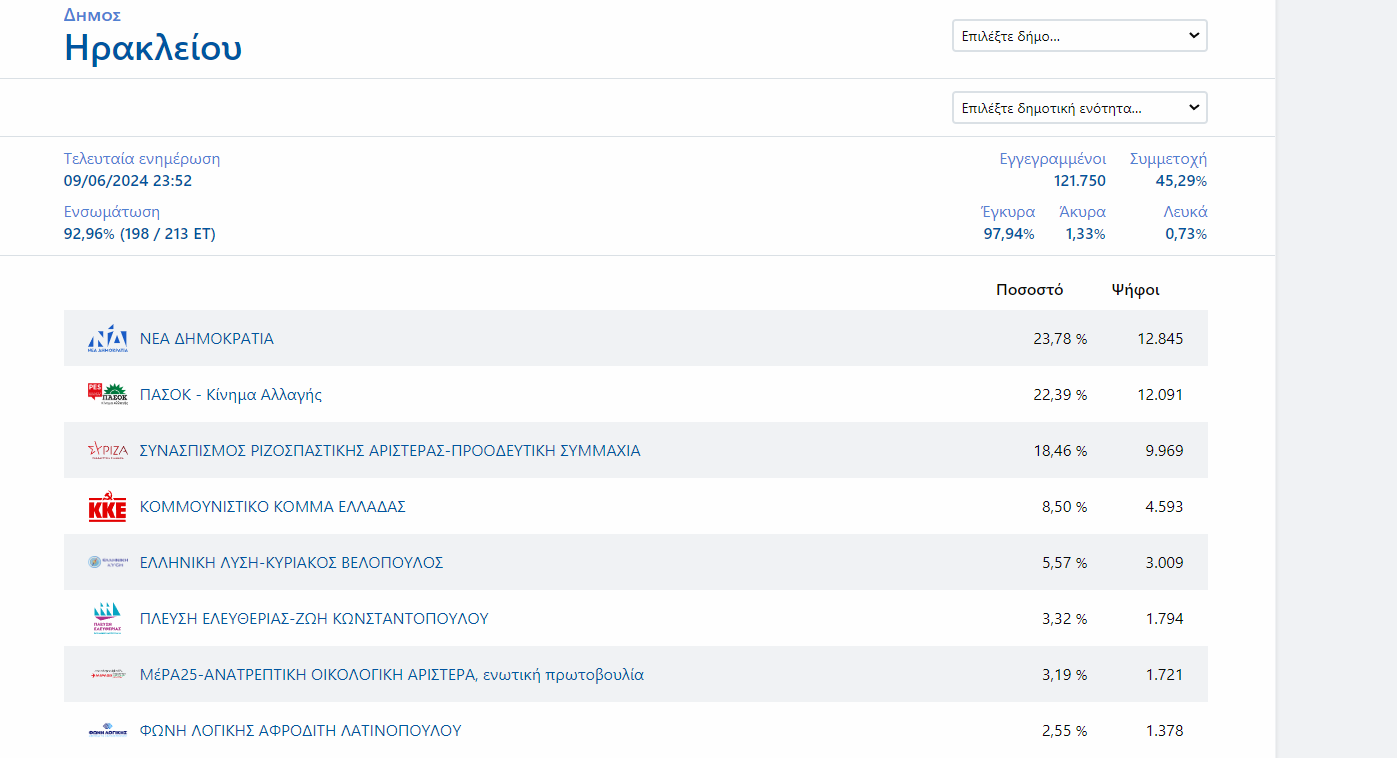This screenshot has height=758, width=1397.
Task: Click the ΜέΡΑ25 party logo
Action: point(107,675)
